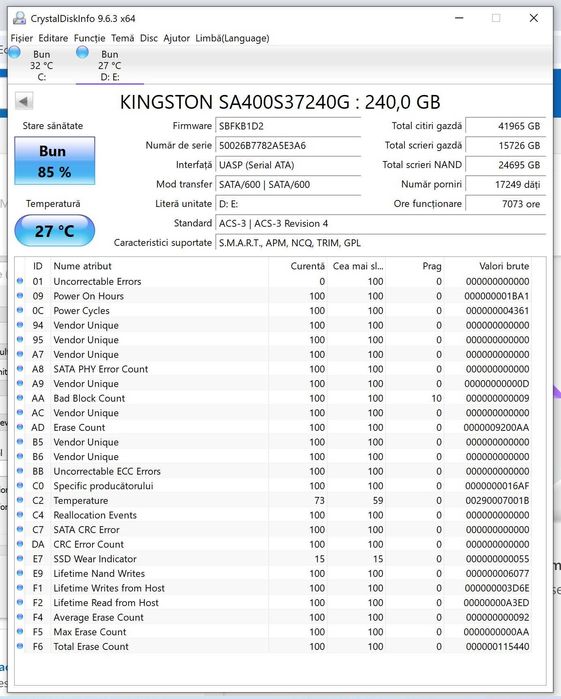
Task: Open the Disc menu
Action: 149,38
